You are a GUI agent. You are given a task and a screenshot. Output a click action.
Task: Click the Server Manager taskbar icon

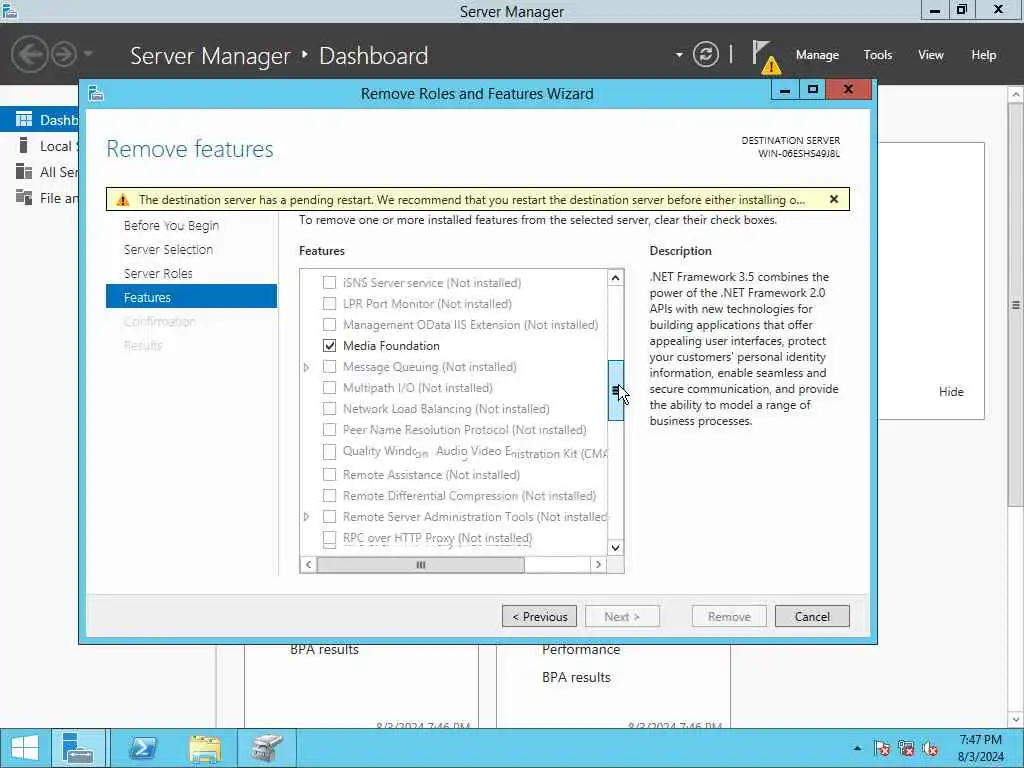click(x=78, y=748)
